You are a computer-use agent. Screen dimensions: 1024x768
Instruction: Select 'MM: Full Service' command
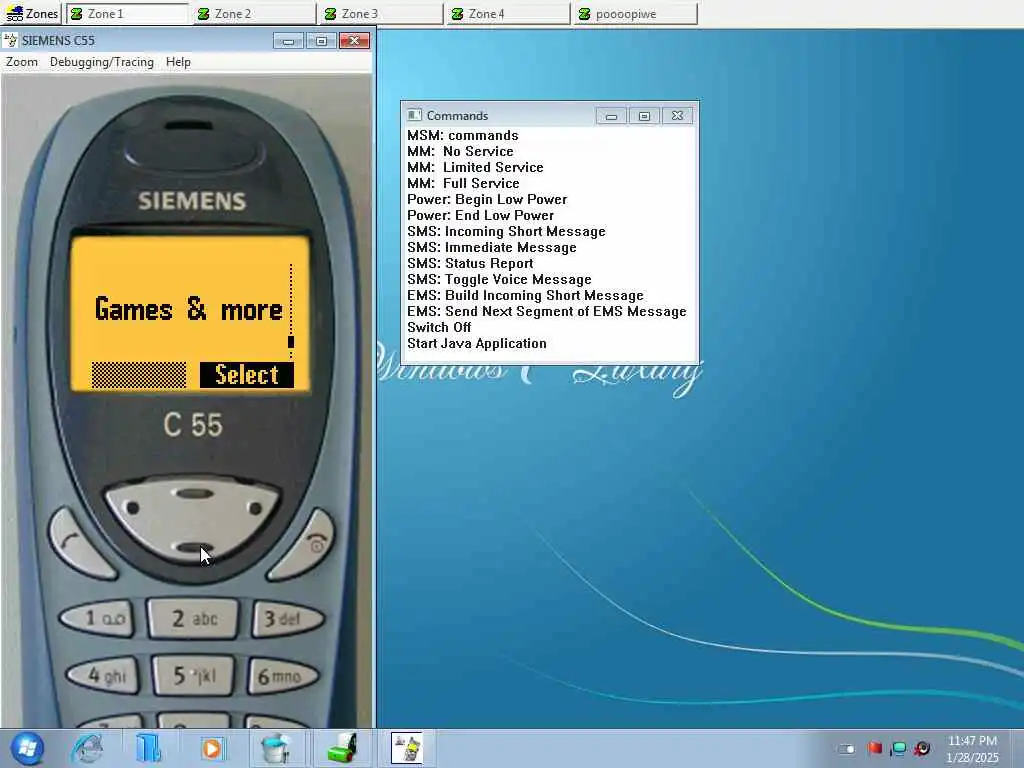pos(463,183)
